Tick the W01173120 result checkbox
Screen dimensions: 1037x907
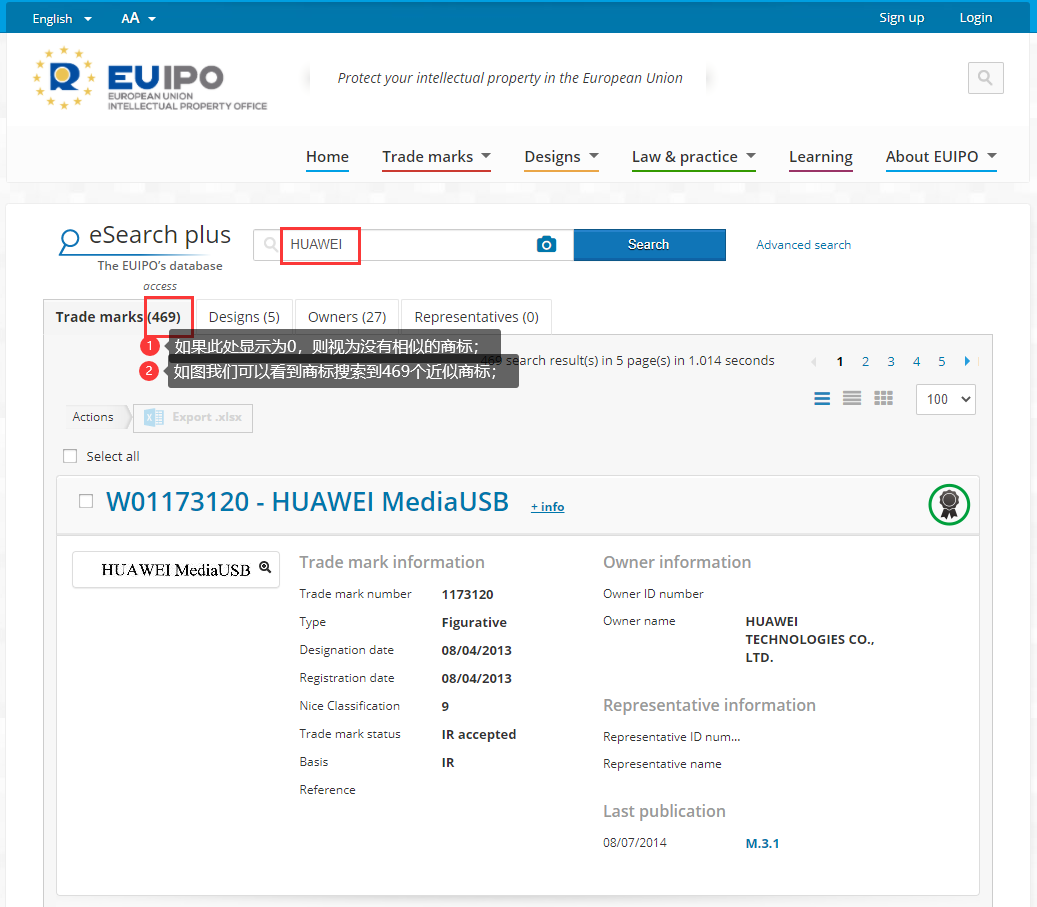86,501
